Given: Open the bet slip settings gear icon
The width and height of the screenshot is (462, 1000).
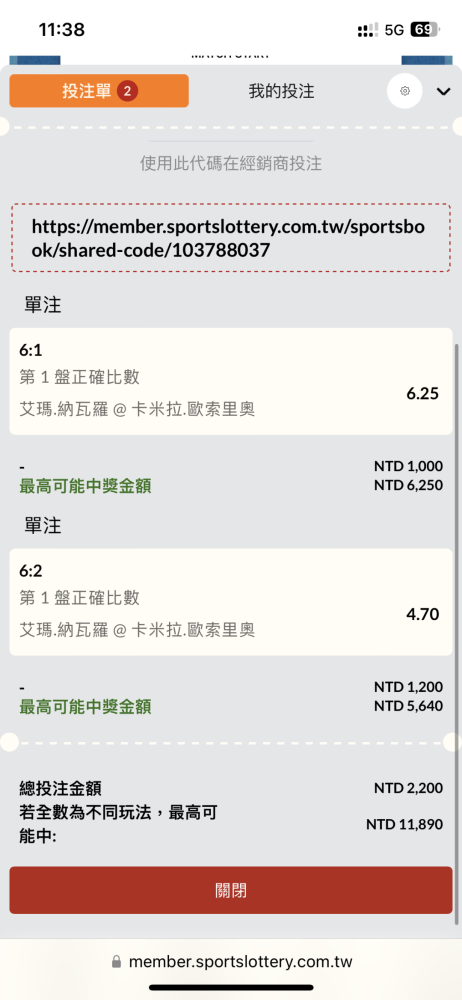Looking at the screenshot, I should coord(405,91).
